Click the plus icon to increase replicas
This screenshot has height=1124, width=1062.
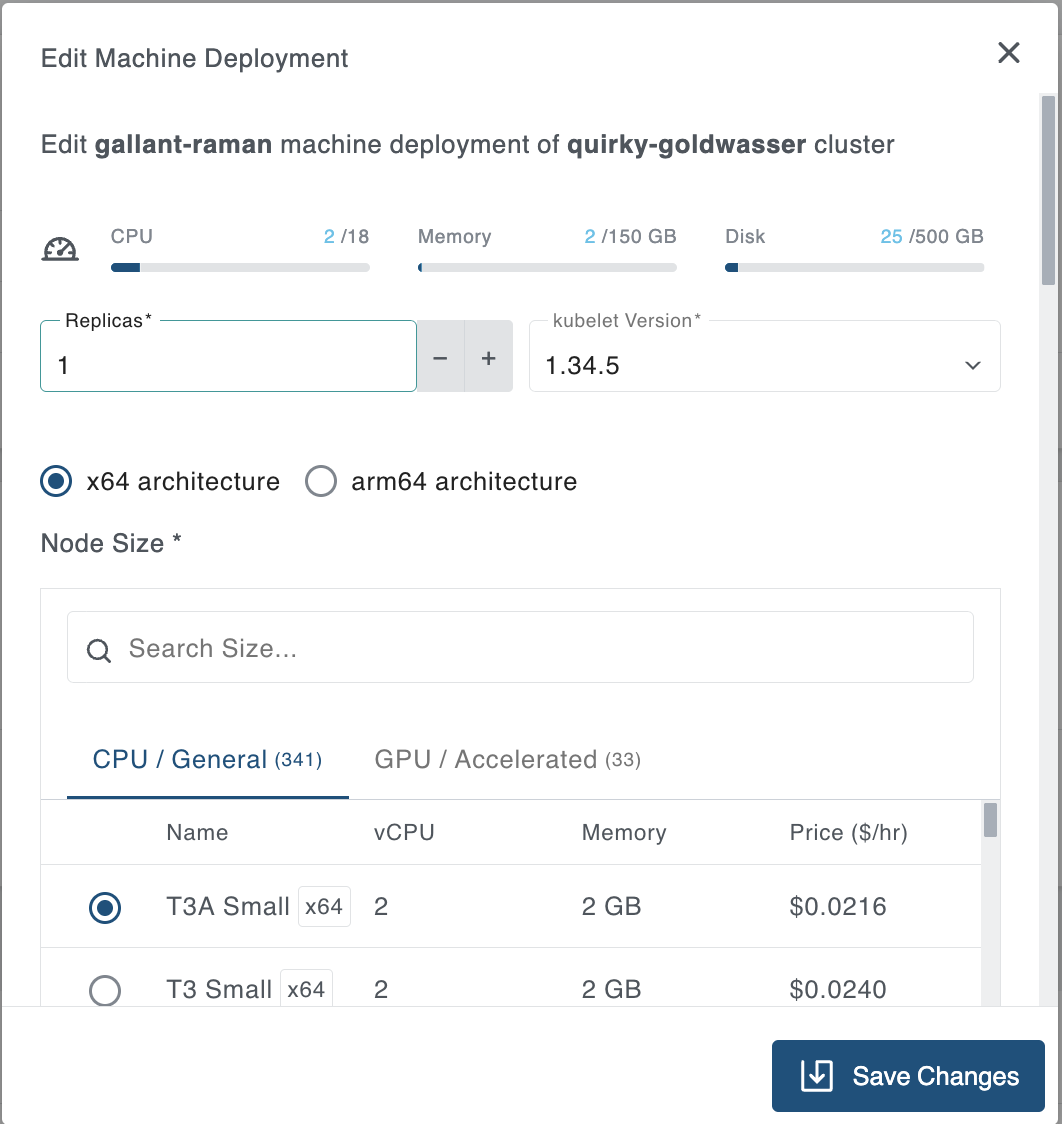pos(489,356)
